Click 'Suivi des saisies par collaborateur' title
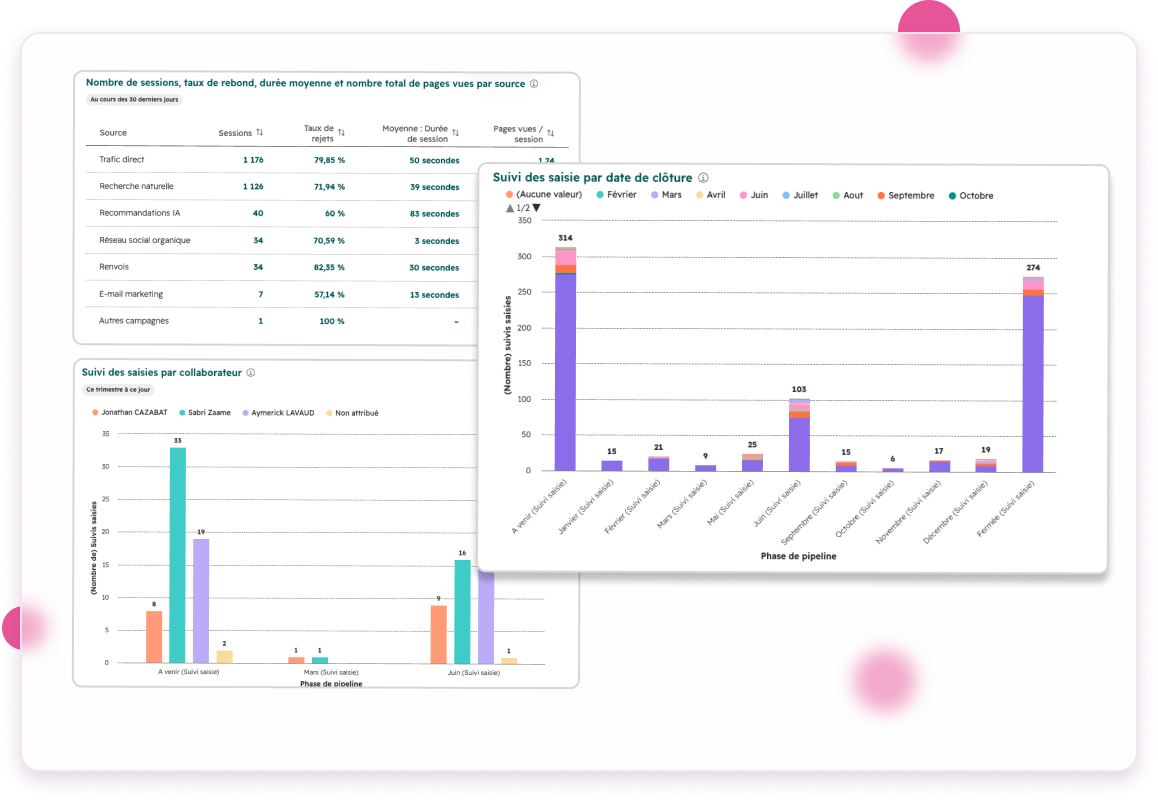 (162, 372)
